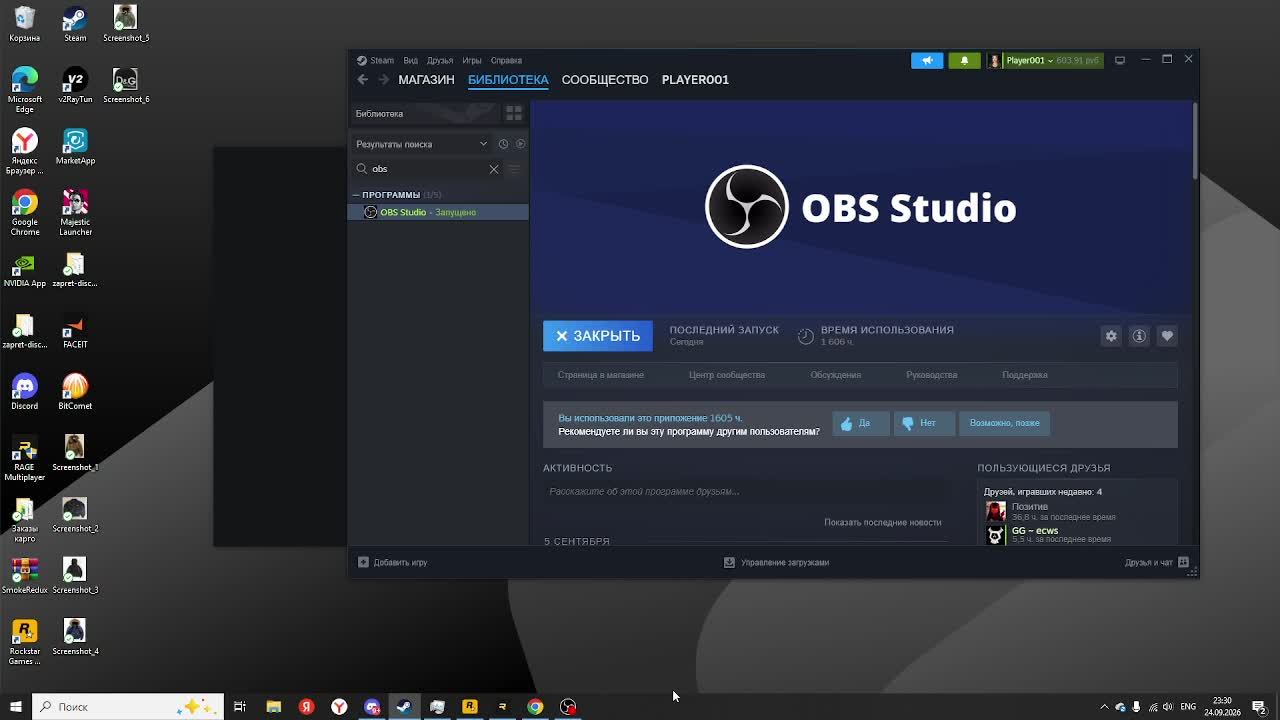Open Центр сообщества link
Viewport: 1280px width, 720px height.
coord(727,375)
